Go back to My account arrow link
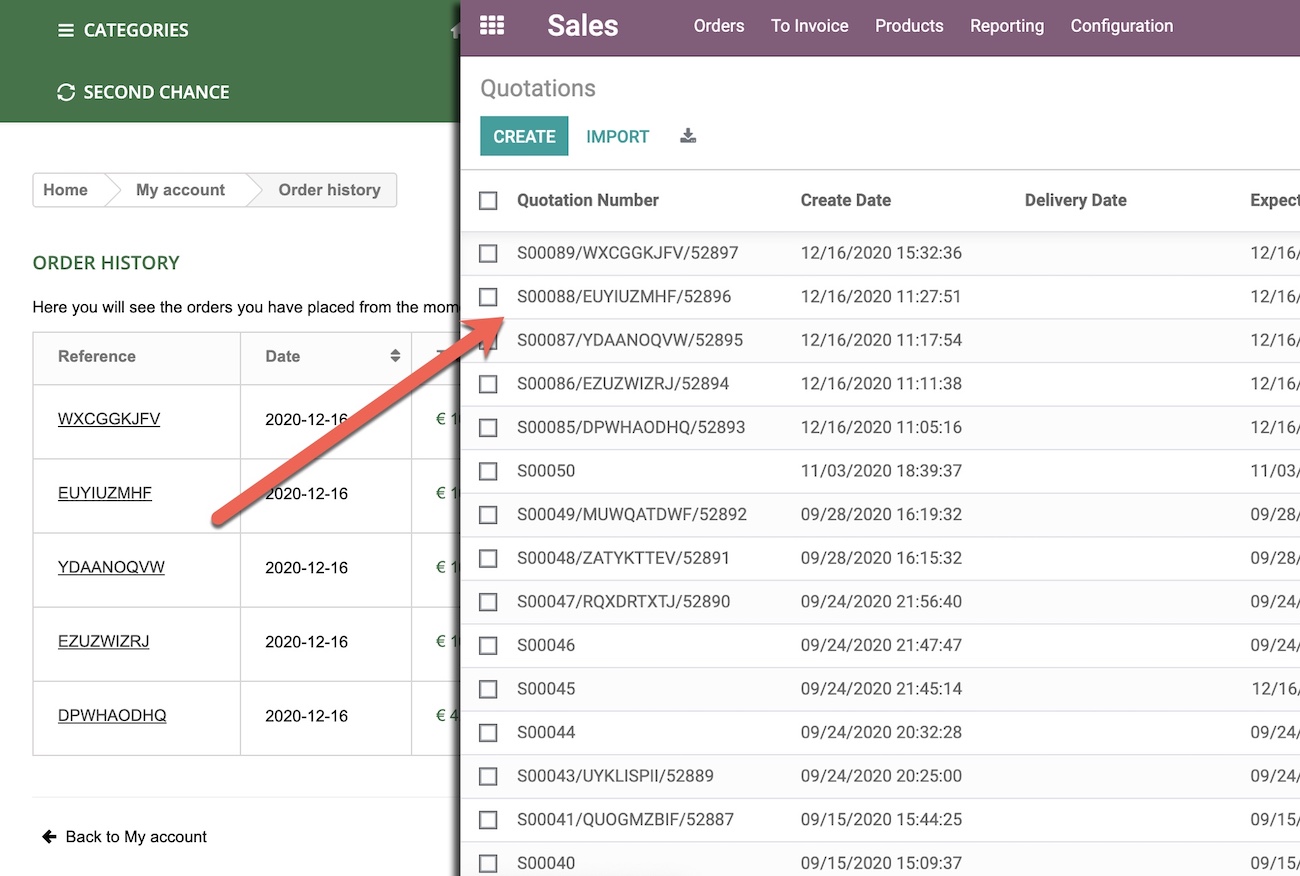The image size is (1300, 876). pyautogui.click(x=125, y=836)
